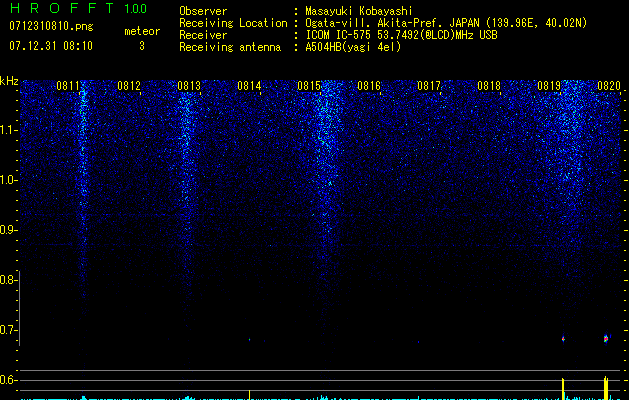Click the meteor count value 3
The height and width of the screenshot is (400, 629).
pyautogui.click(x=142, y=46)
